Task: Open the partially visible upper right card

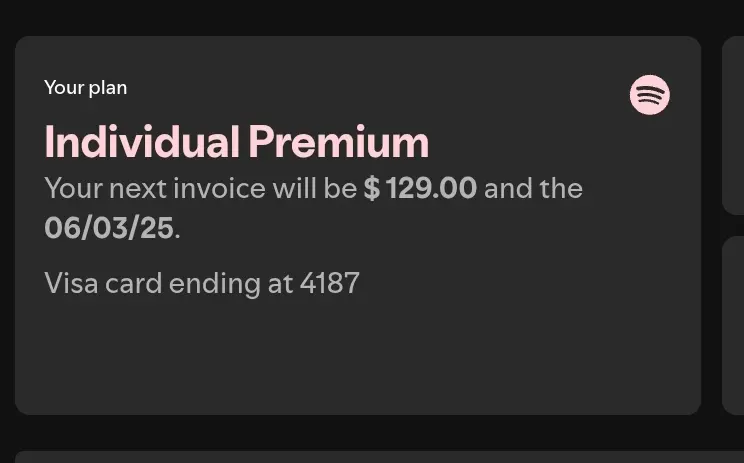Action: click(x=733, y=125)
